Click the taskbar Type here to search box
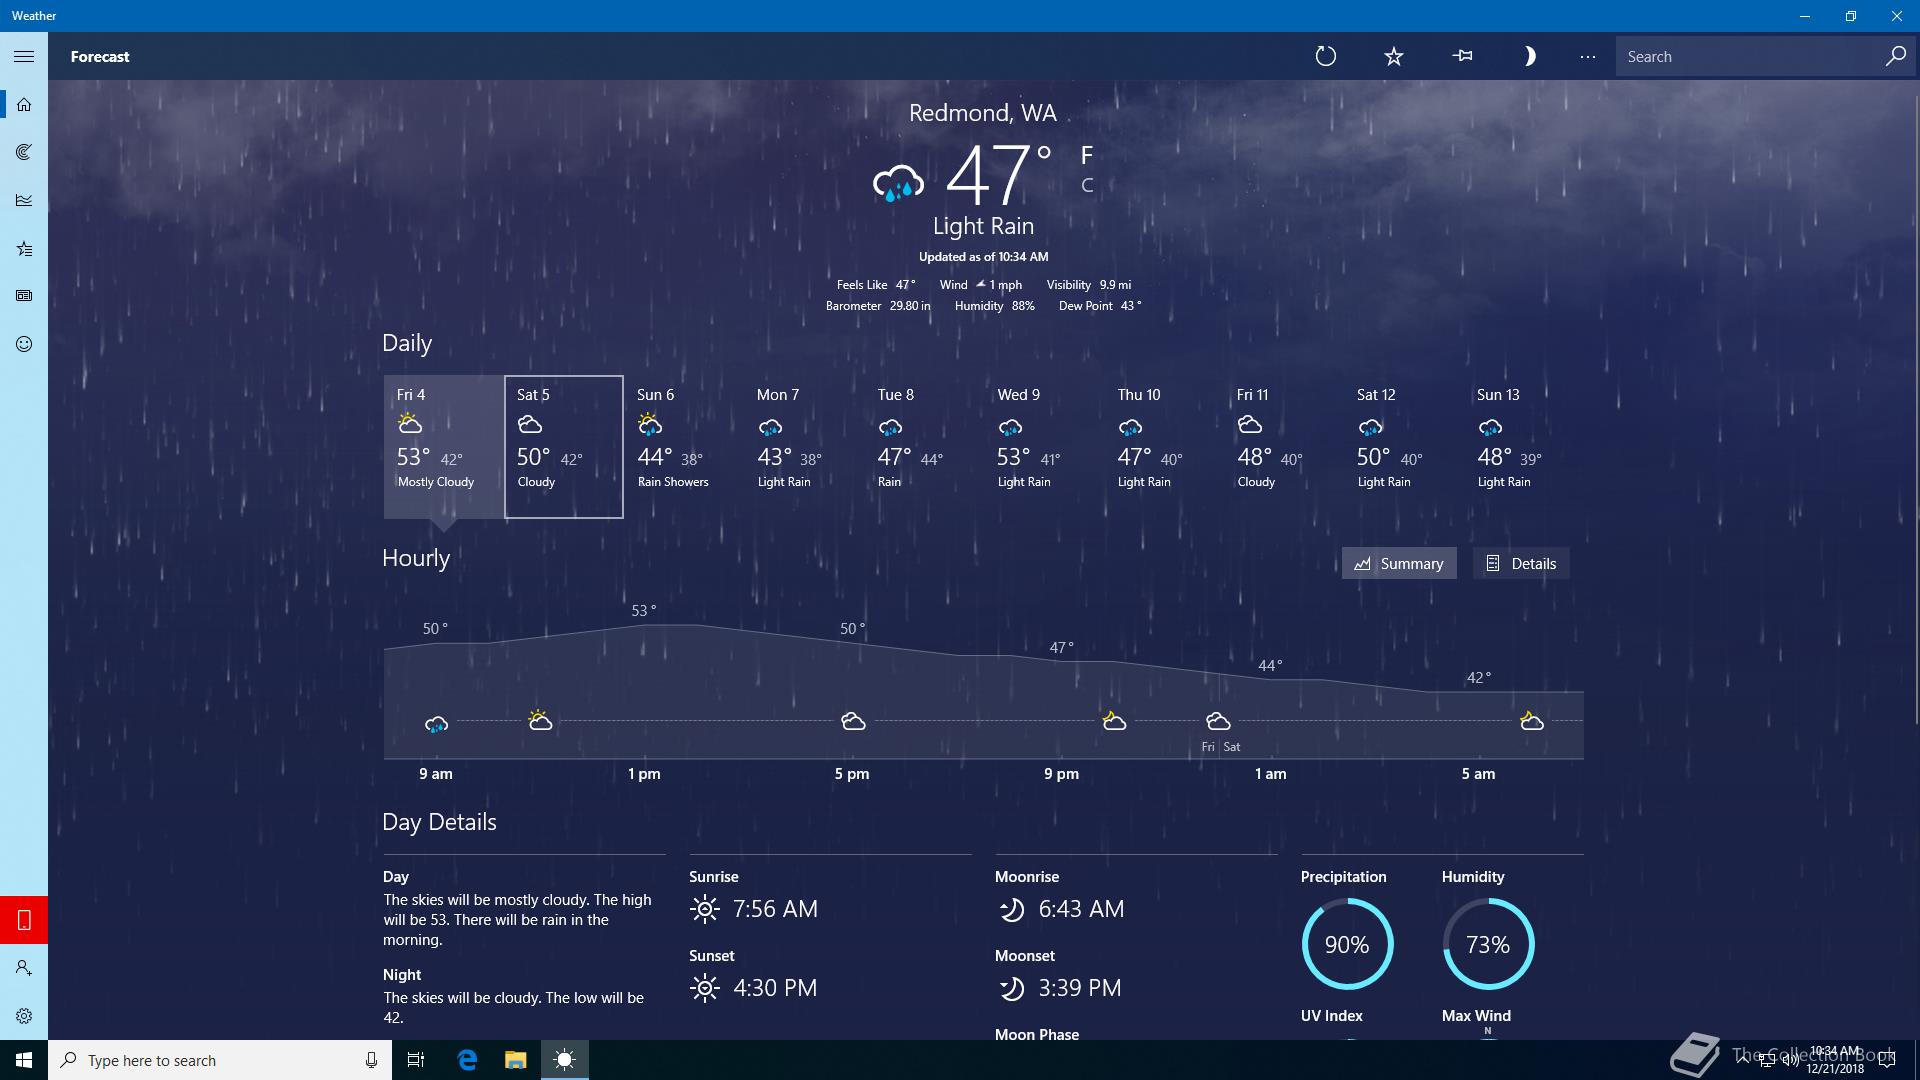This screenshot has width=1920, height=1080. pos(220,1060)
